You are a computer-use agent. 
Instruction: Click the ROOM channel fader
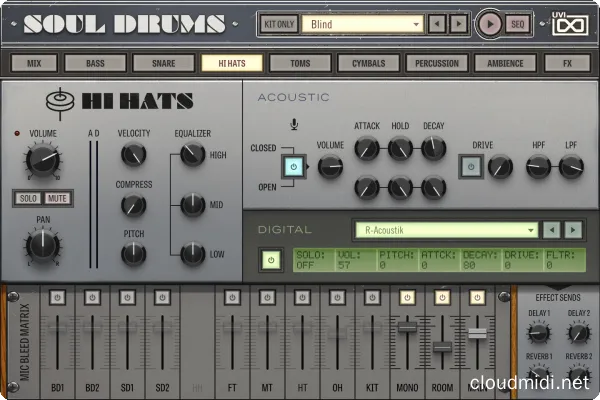pos(442,347)
